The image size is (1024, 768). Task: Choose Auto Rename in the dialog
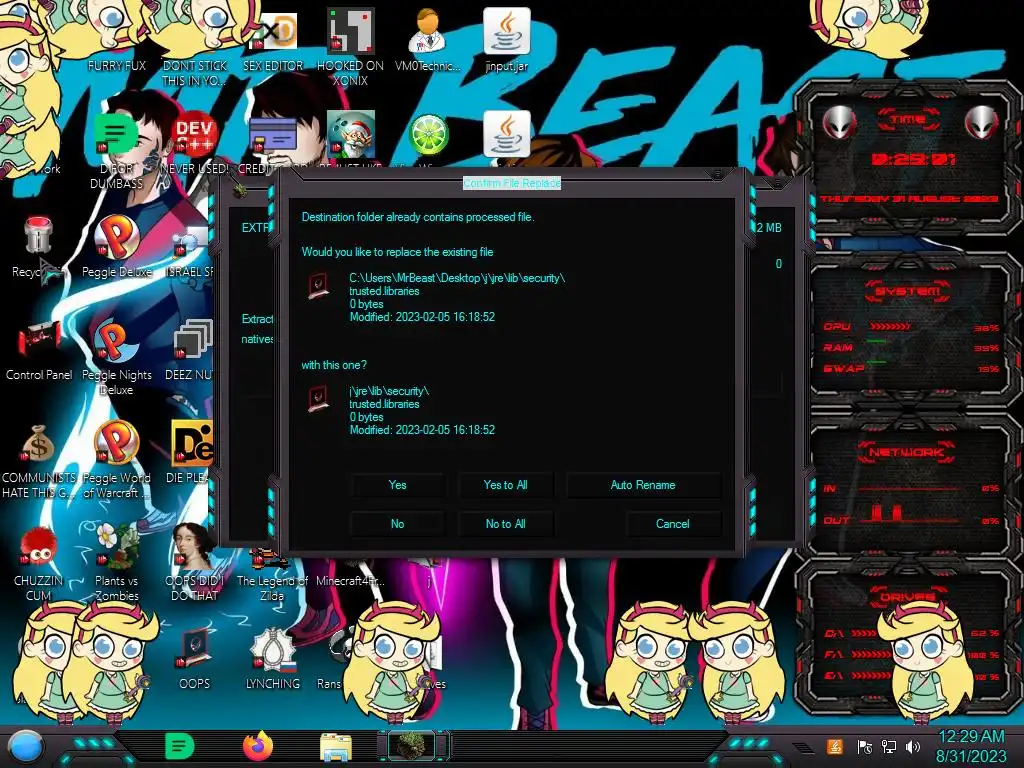coord(643,485)
